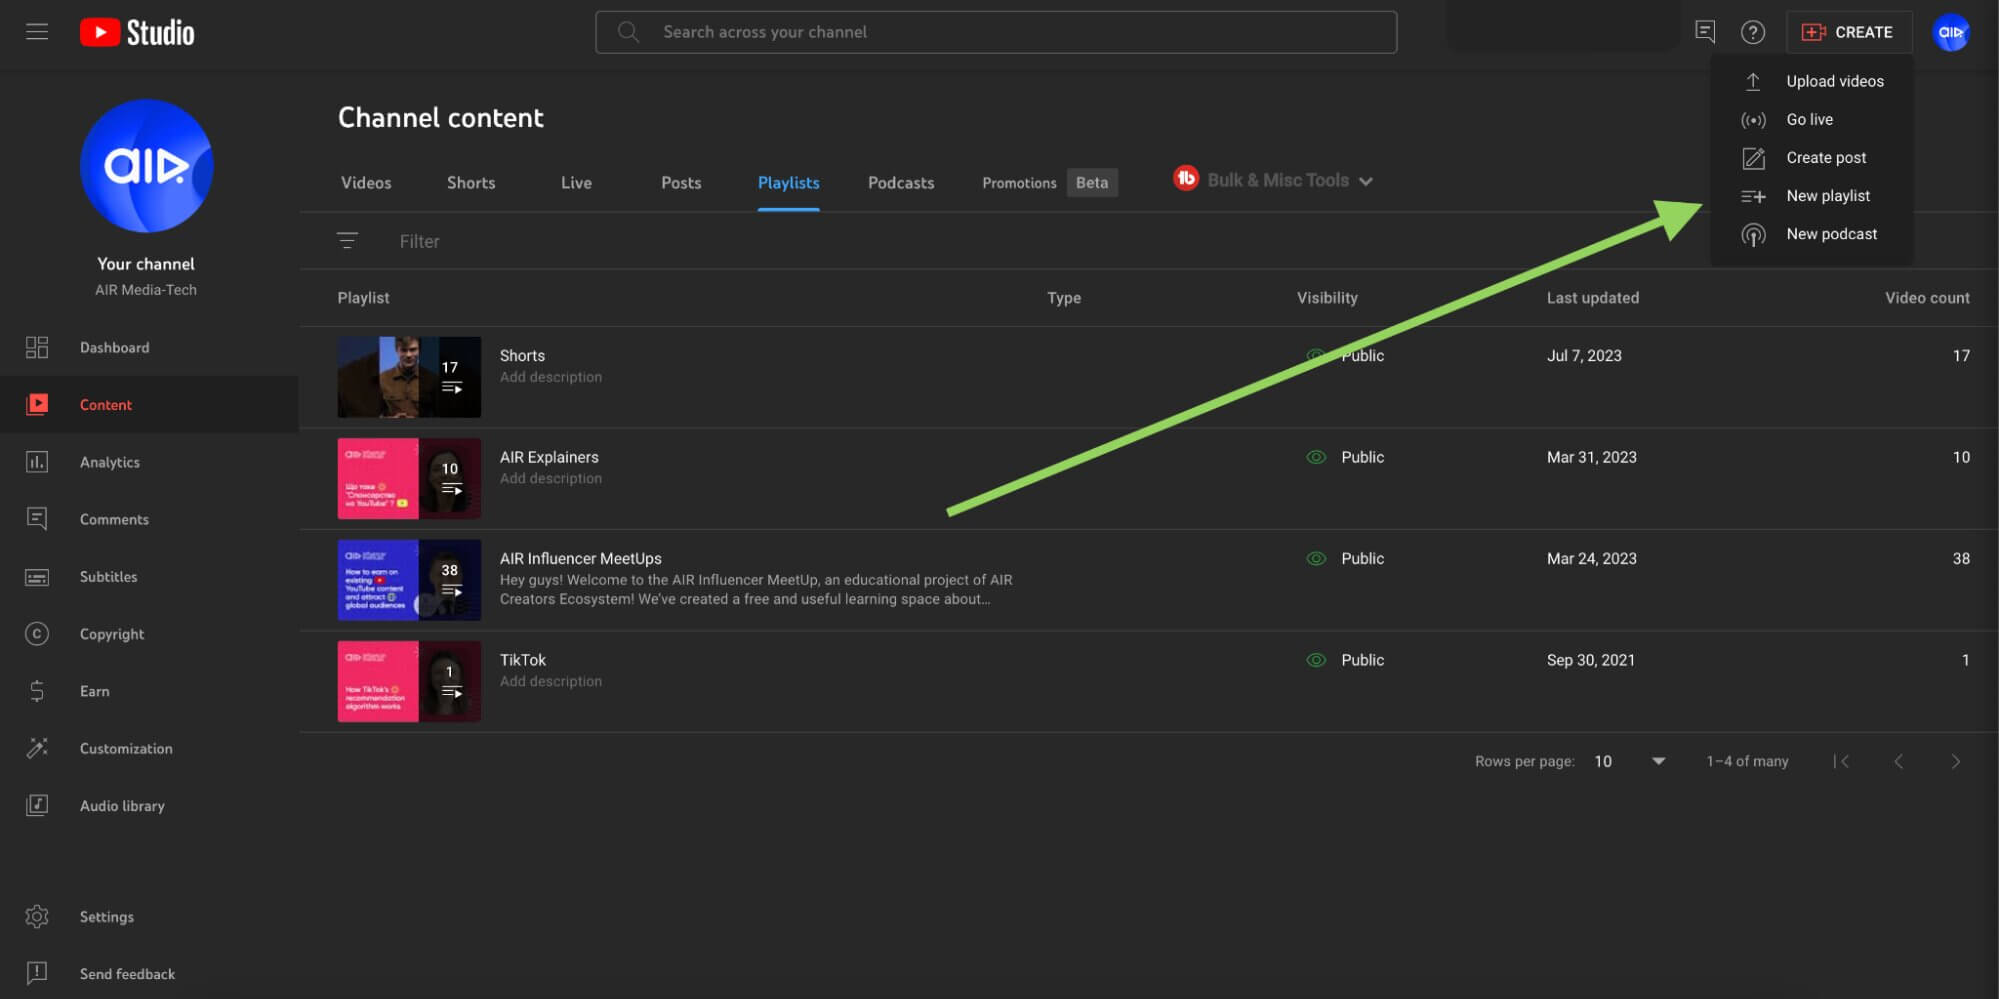The height and width of the screenshot is (999, 1999).
Task: Click the Send feedback icon
Action: [x=37, y=973]
